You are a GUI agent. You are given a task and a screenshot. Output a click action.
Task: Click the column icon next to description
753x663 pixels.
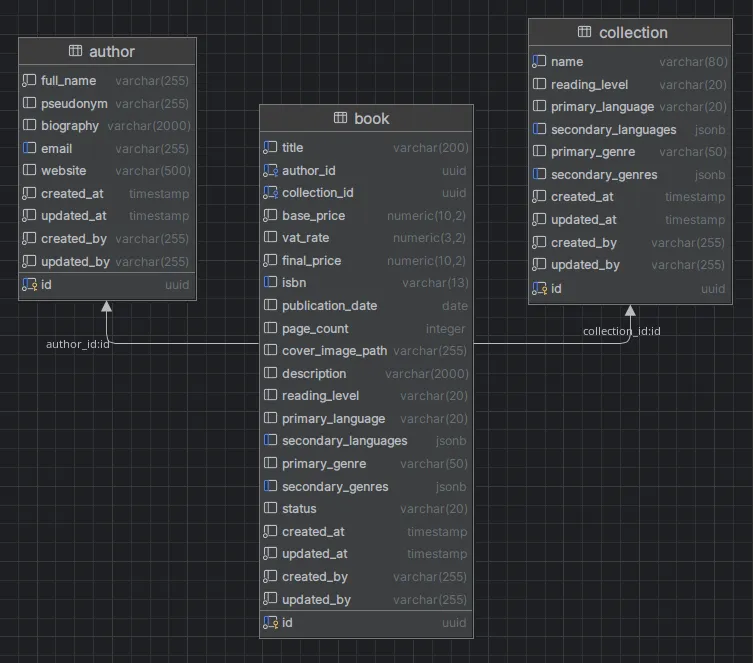point(270,373)
